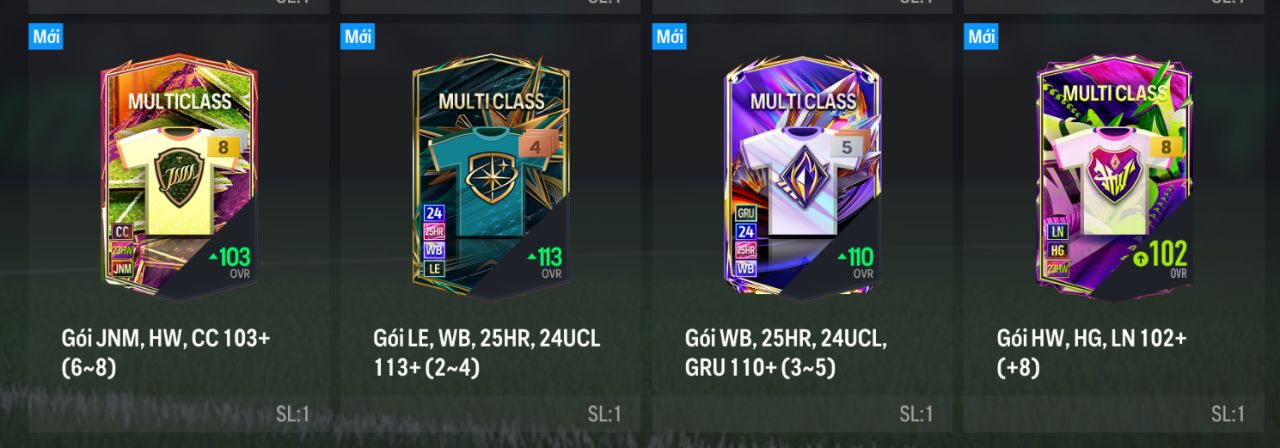Viewport: 1280px width, 448px height.
Task: Click the number 5 badge on purple card
Action: point(848,148)
